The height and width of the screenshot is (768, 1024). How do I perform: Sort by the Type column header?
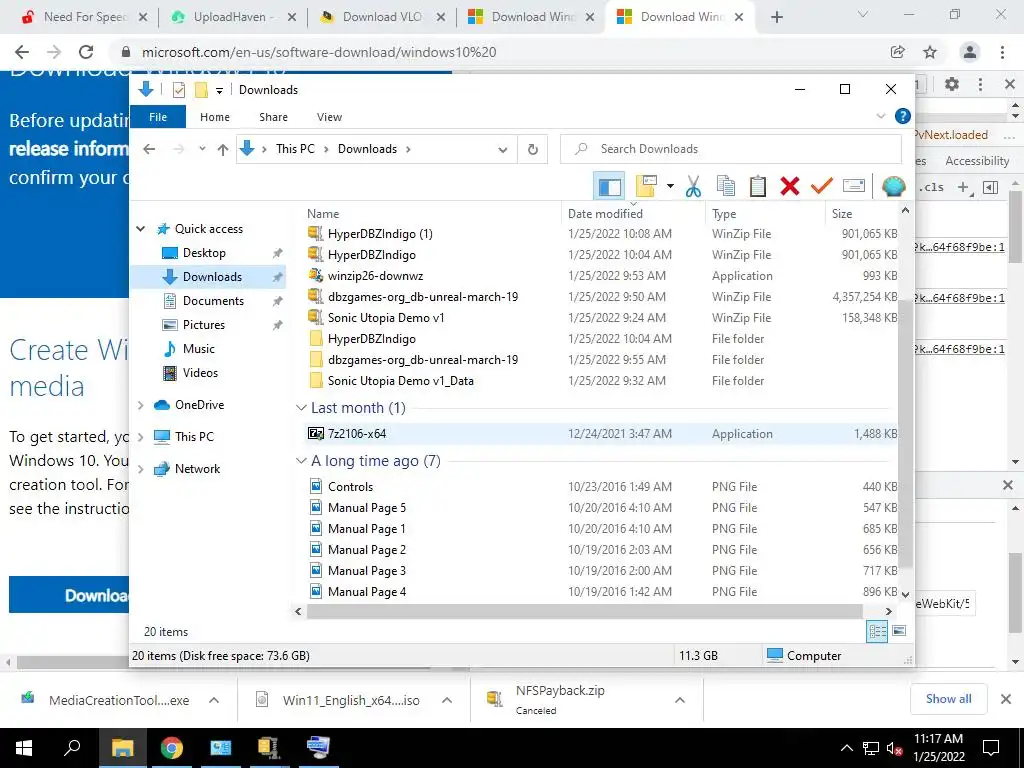pos(765,214)
